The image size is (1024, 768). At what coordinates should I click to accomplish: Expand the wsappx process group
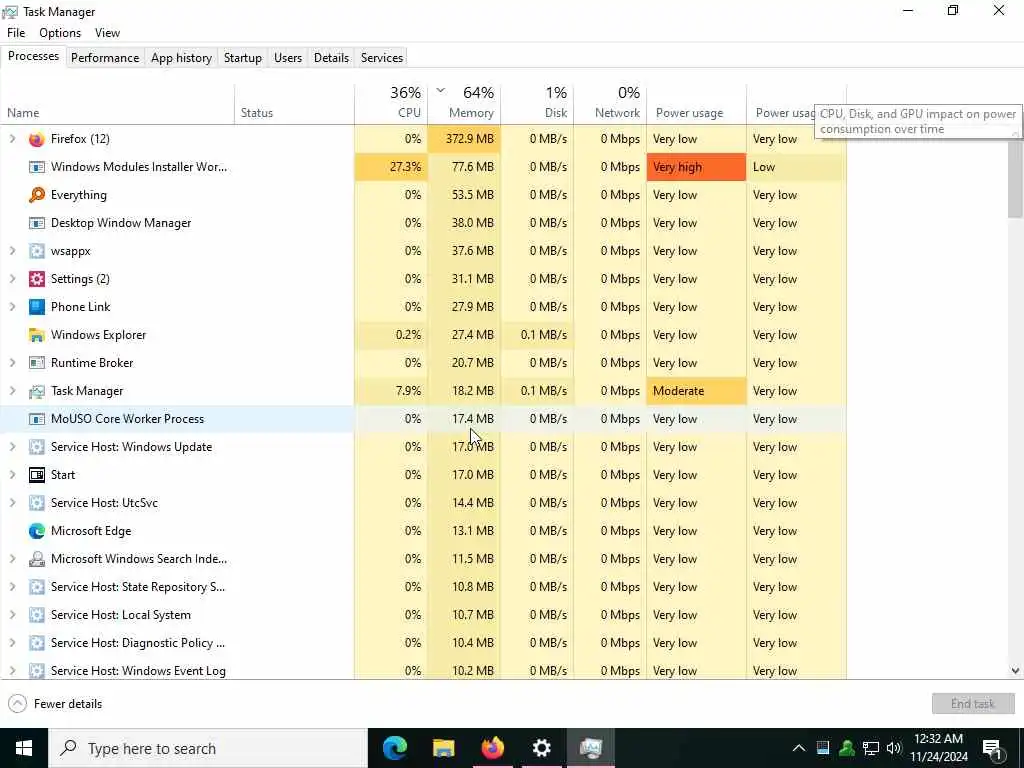click(x=12, y=251)
